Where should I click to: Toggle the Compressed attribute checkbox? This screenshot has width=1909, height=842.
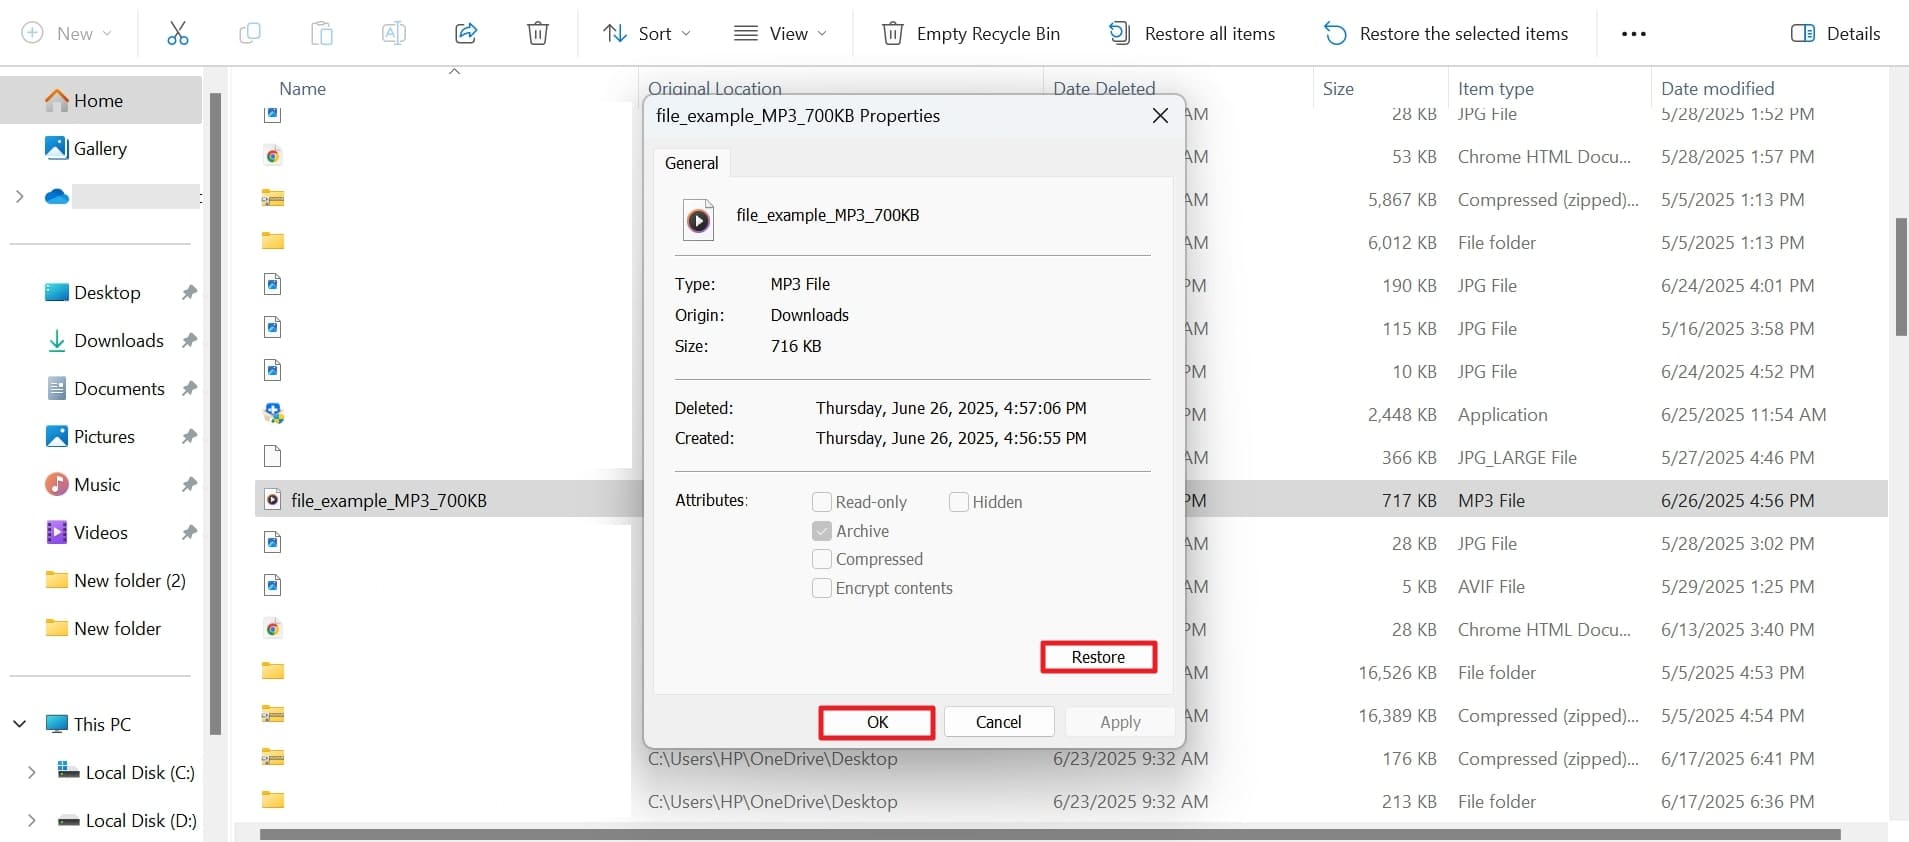tap(822, 559)
